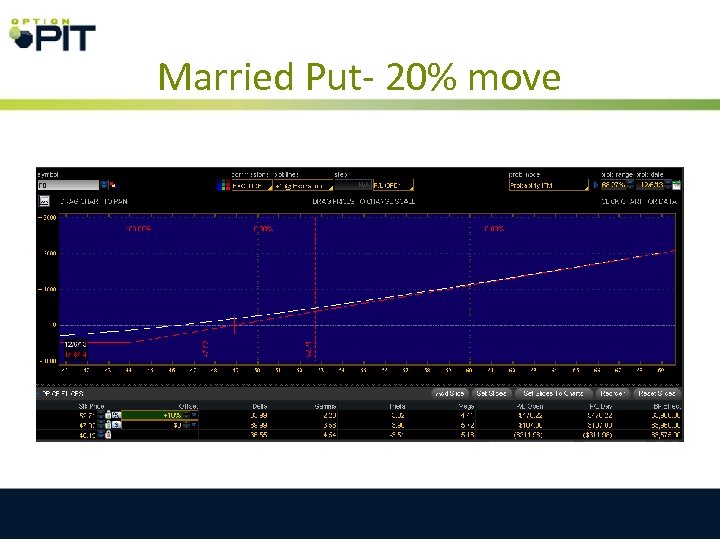
Task: Click the red vertical slice line marker
Action: point(315,289)
